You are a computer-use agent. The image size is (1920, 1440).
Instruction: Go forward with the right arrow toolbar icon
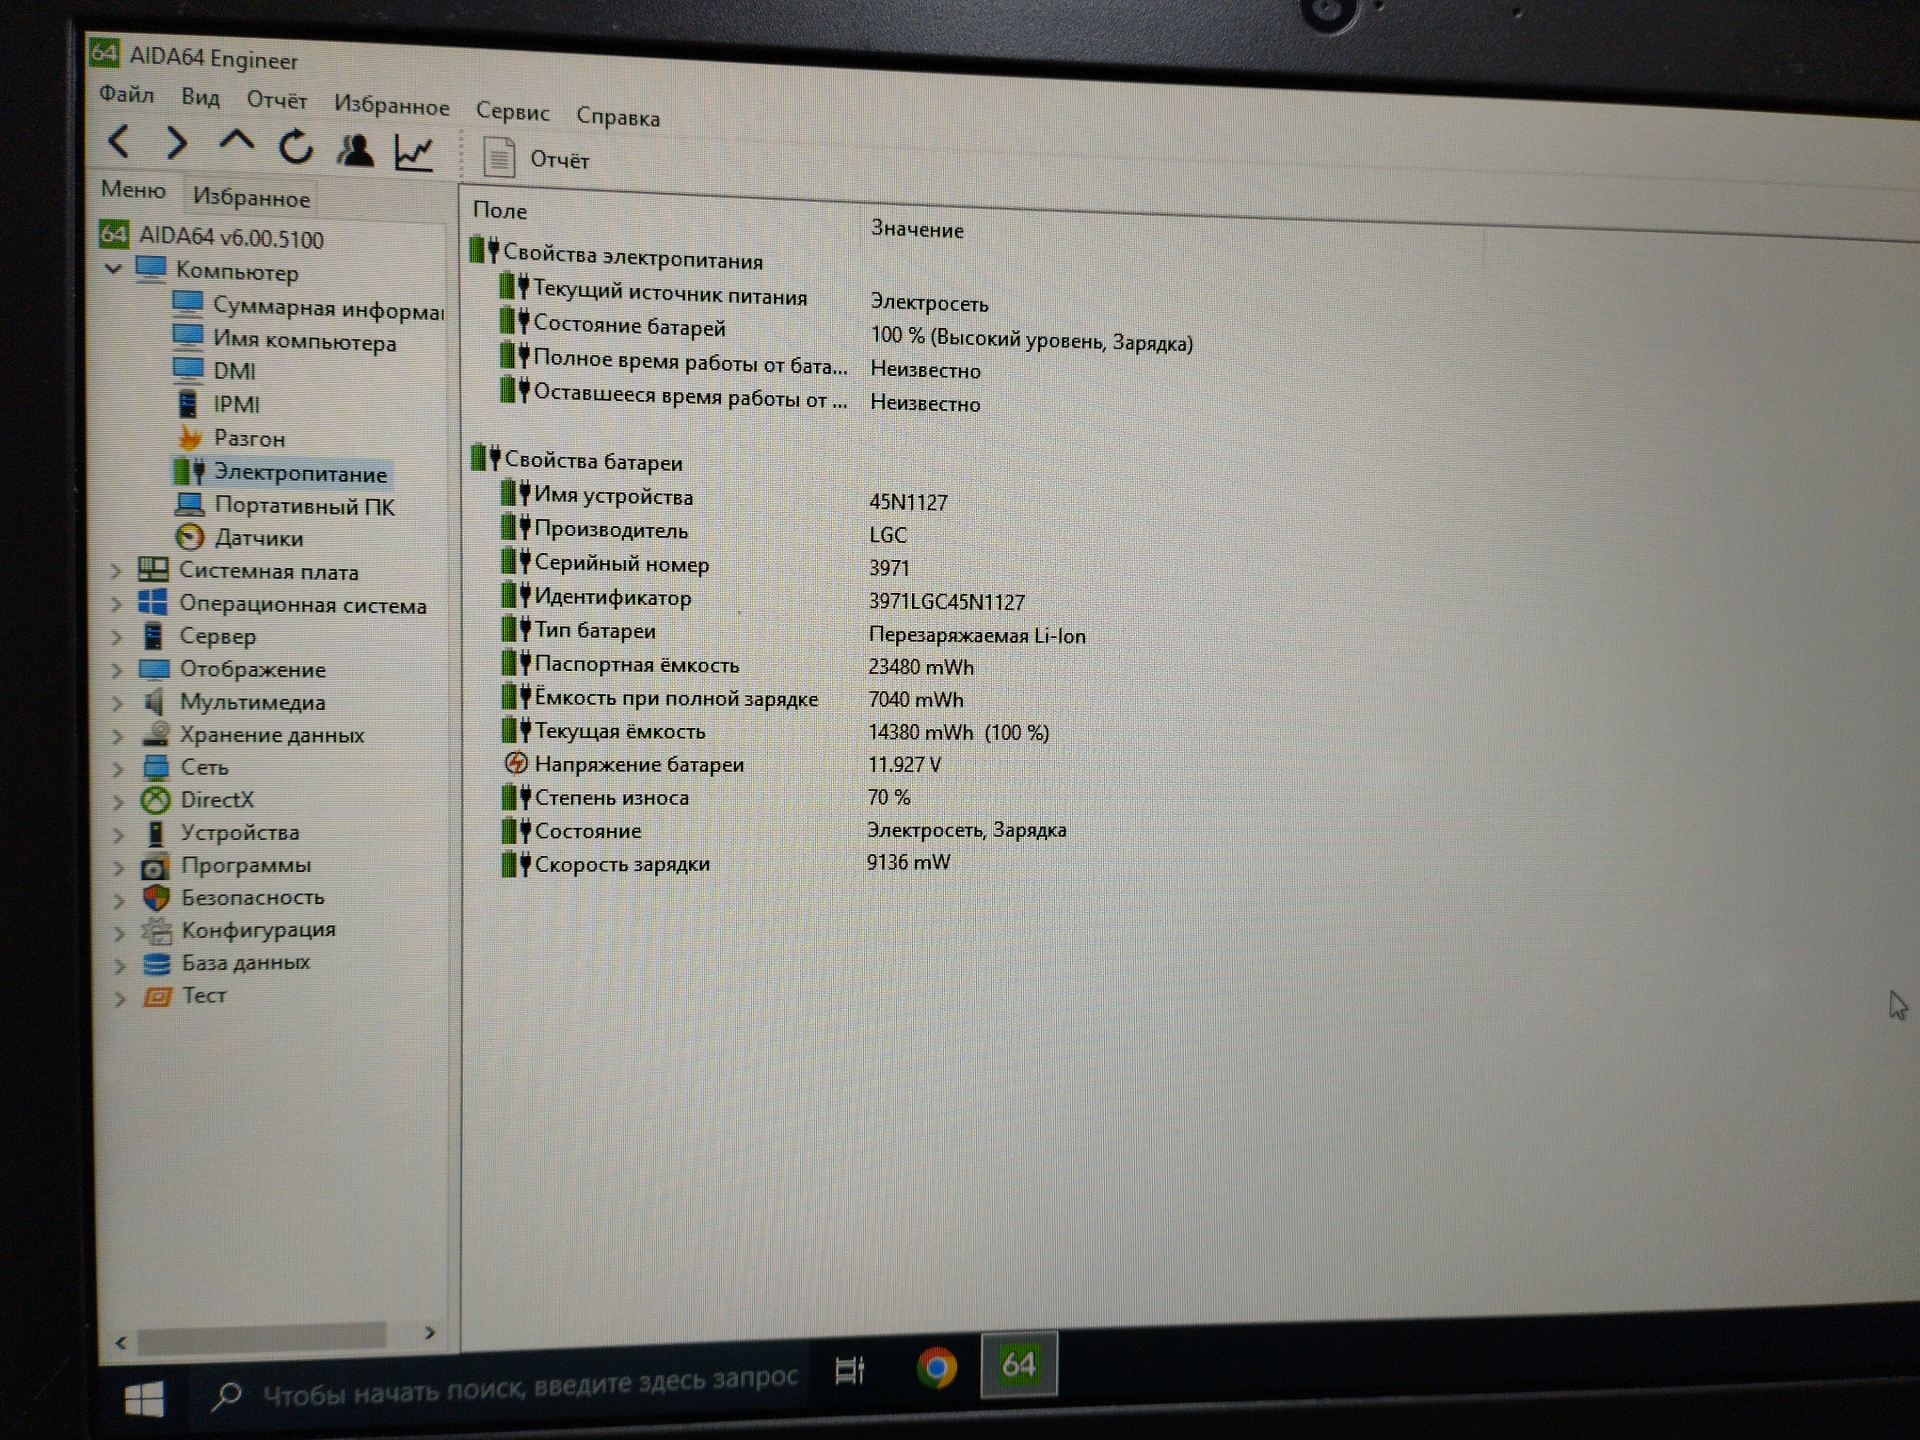177,144
